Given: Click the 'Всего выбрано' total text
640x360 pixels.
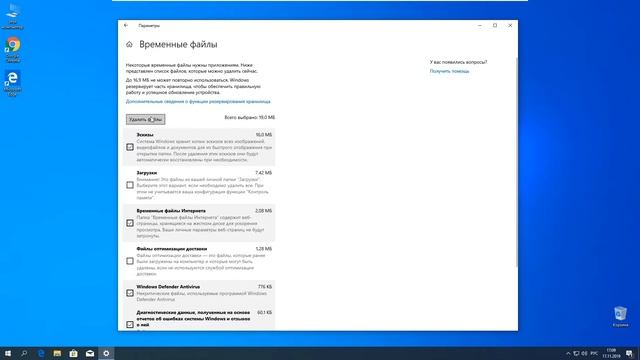Looking at the screenshot, I should [250, 117].
